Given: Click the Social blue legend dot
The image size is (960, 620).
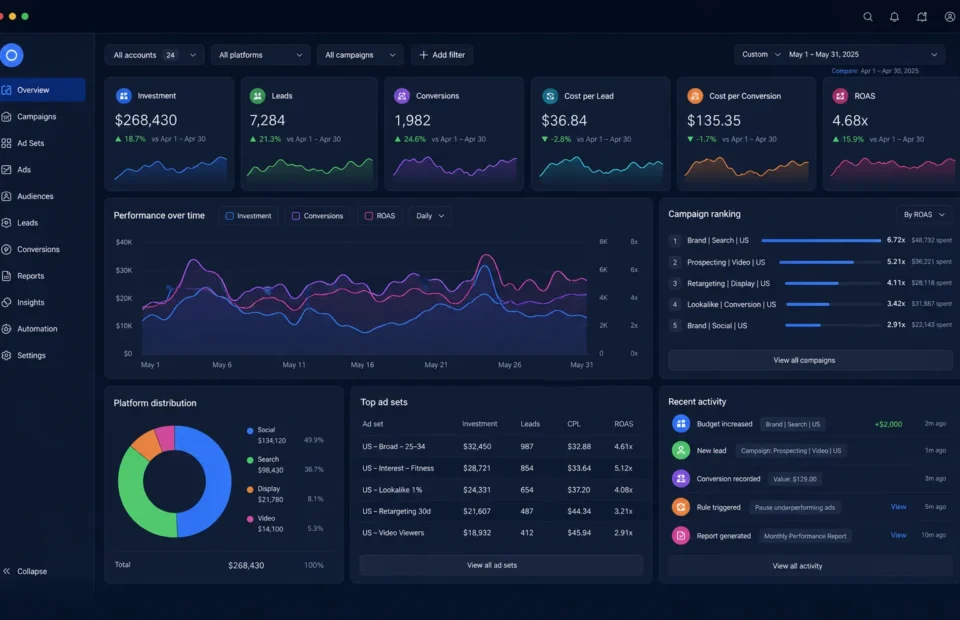Looking at the screenshot, I should [250, 431].
